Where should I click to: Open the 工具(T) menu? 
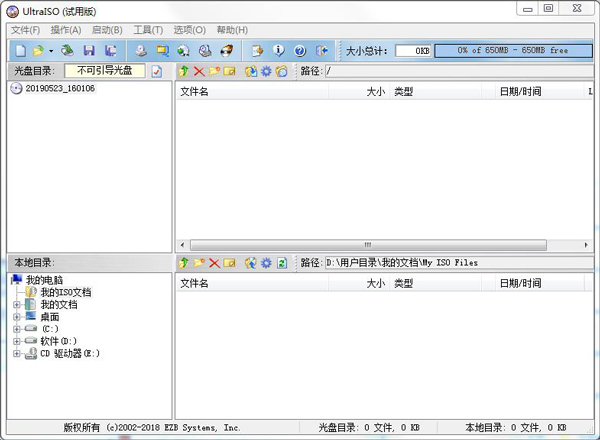click(148, 30)
